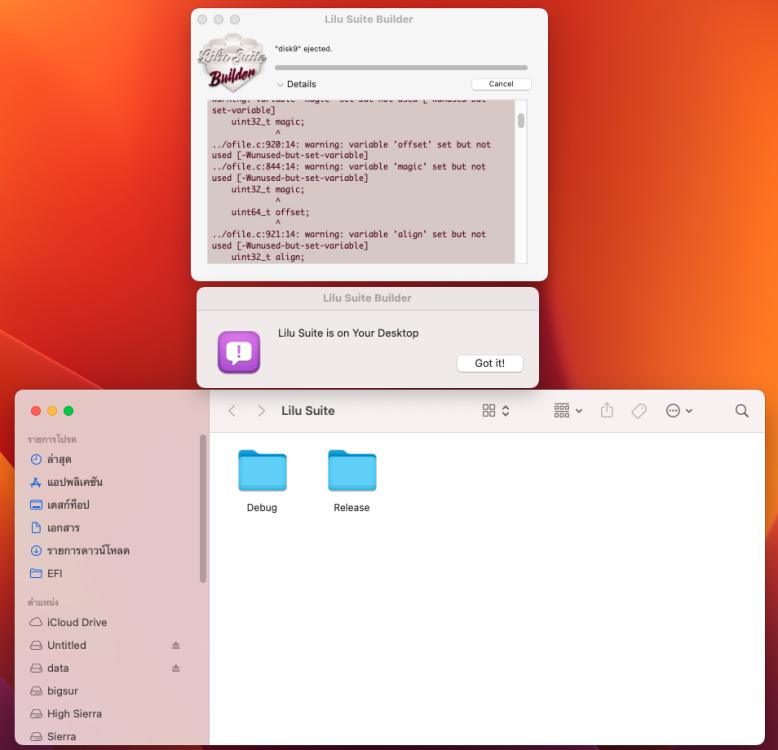Close the Finder window with red button

36,411
